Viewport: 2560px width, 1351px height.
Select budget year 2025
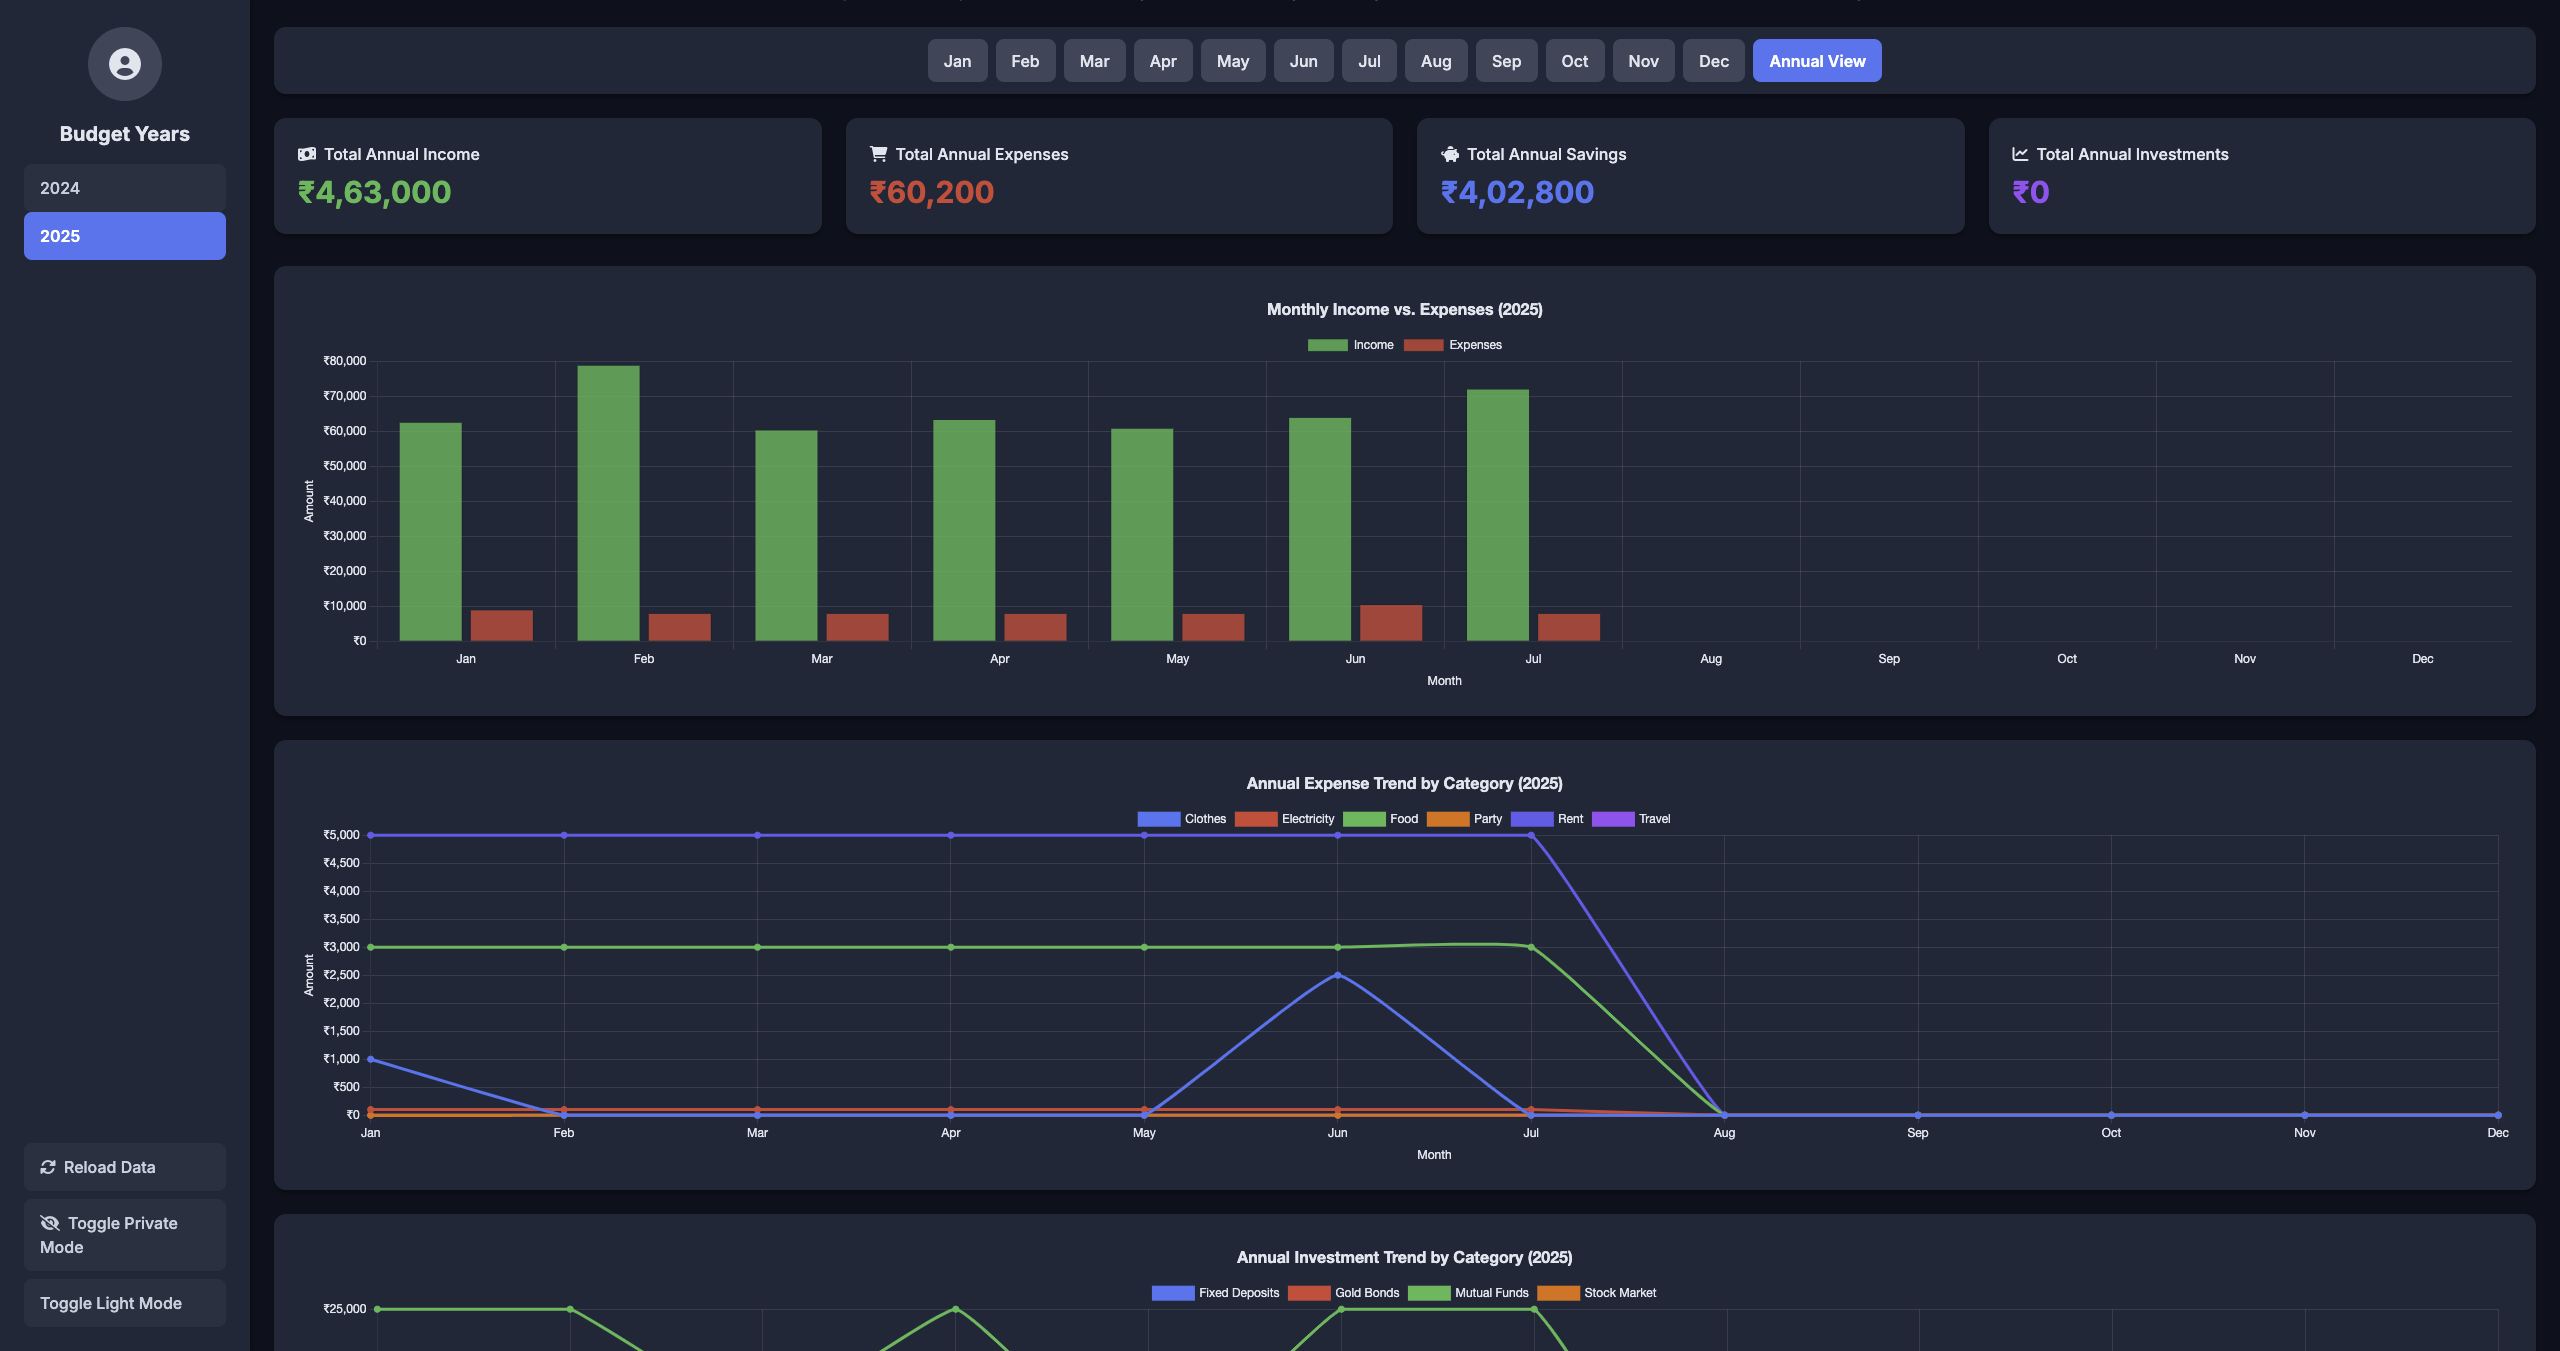(x=124, y=236)
